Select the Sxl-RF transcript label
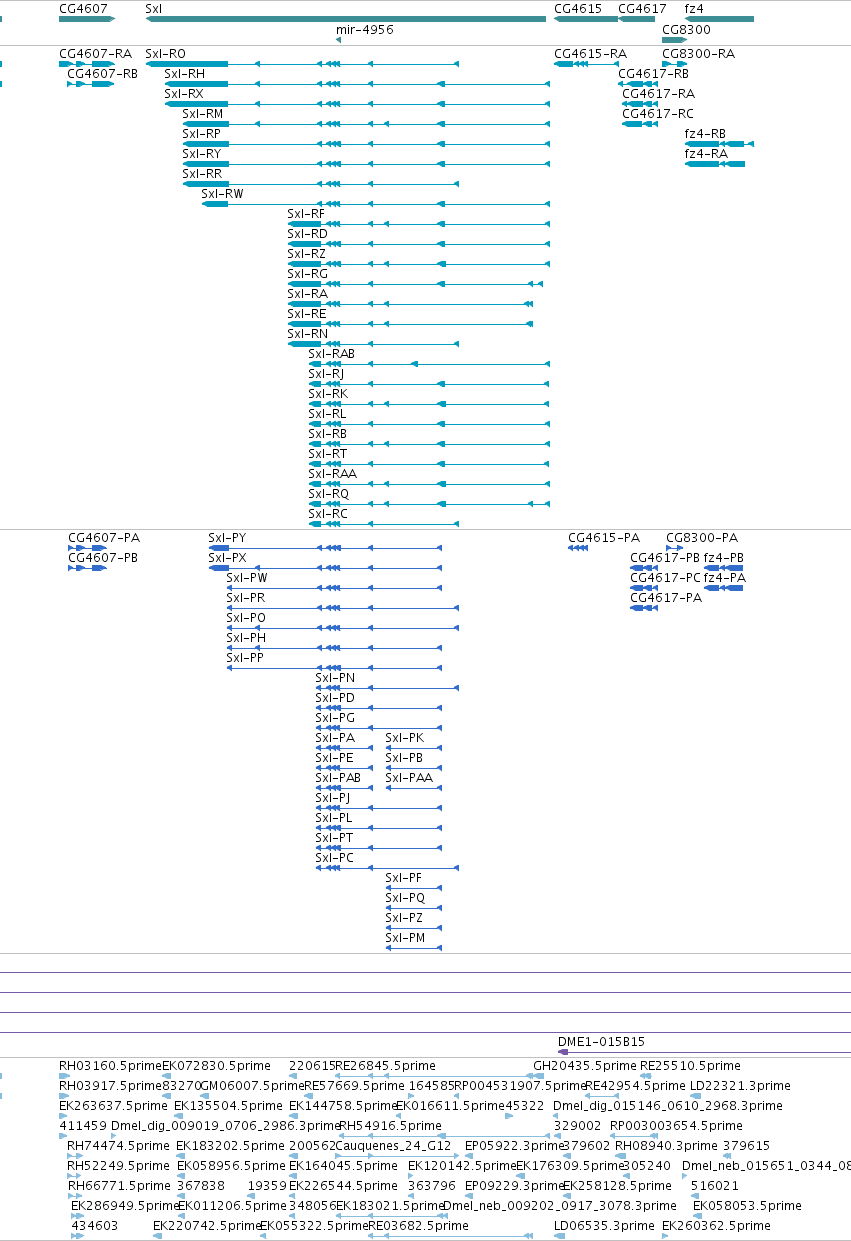Screen dimensions: 851x1241 (306, 213)
